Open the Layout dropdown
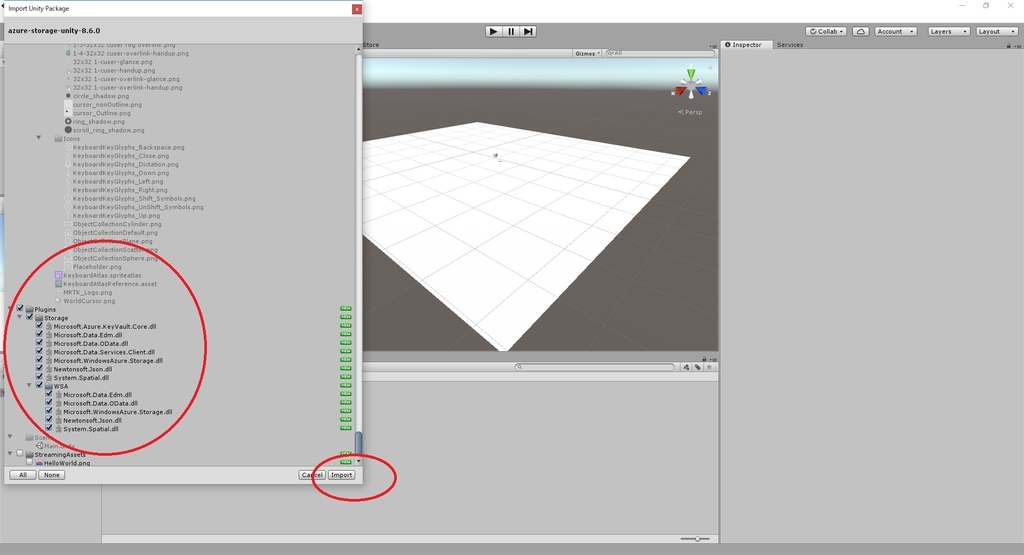The image size is (1024, 555). point(997,31)
